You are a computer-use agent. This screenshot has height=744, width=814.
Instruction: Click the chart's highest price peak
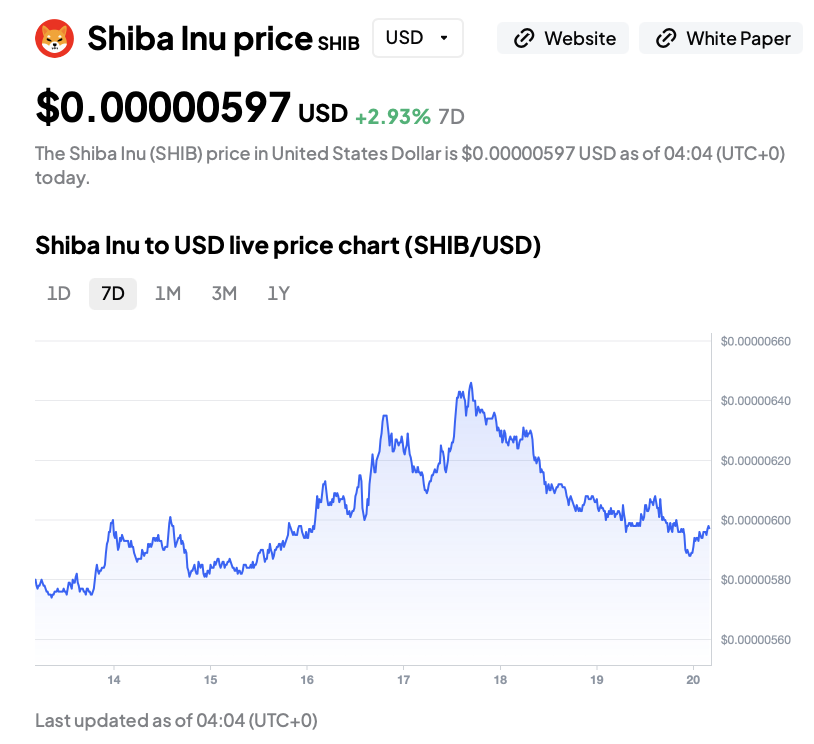pyautogui.click(x=470, y=383)
